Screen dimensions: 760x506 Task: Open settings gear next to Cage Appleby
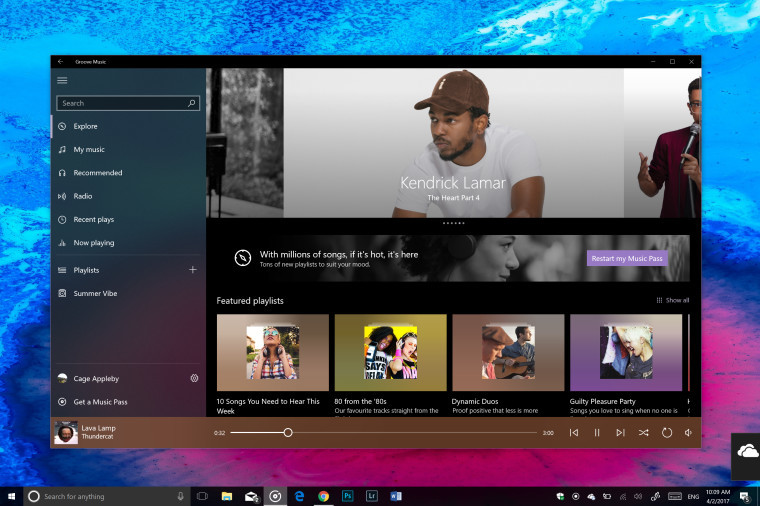[x=194, y=379]
